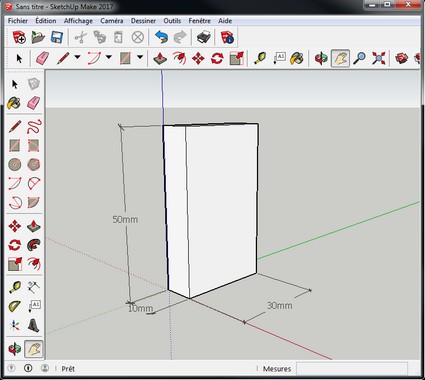Expand the Arc tool dropdown arrow
Image resolution: width=425 pixels, height=380 pixels.
[109, 57]
